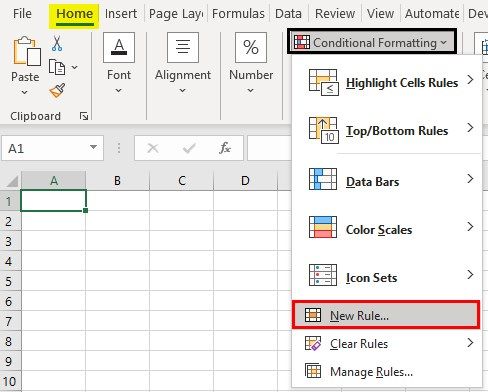Switch to the Formulas tab
The image size is (488, 392).
tap(238, 14)
